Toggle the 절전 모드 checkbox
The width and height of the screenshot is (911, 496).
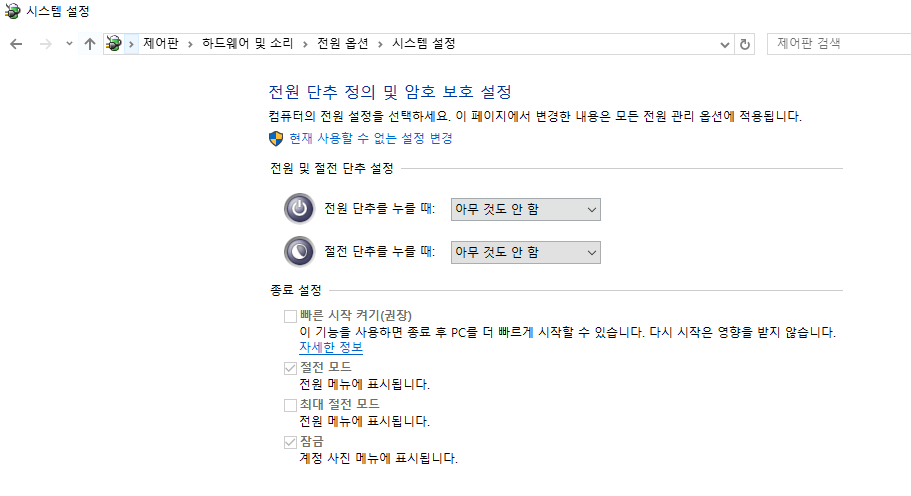click(290, 369)
